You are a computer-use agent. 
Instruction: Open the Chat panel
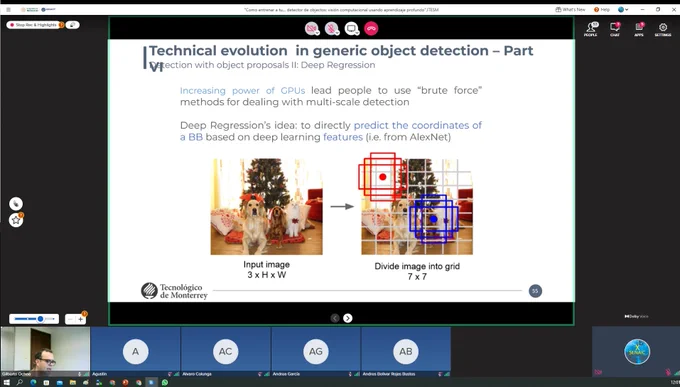pyautogui.click(x=615, y=29)
